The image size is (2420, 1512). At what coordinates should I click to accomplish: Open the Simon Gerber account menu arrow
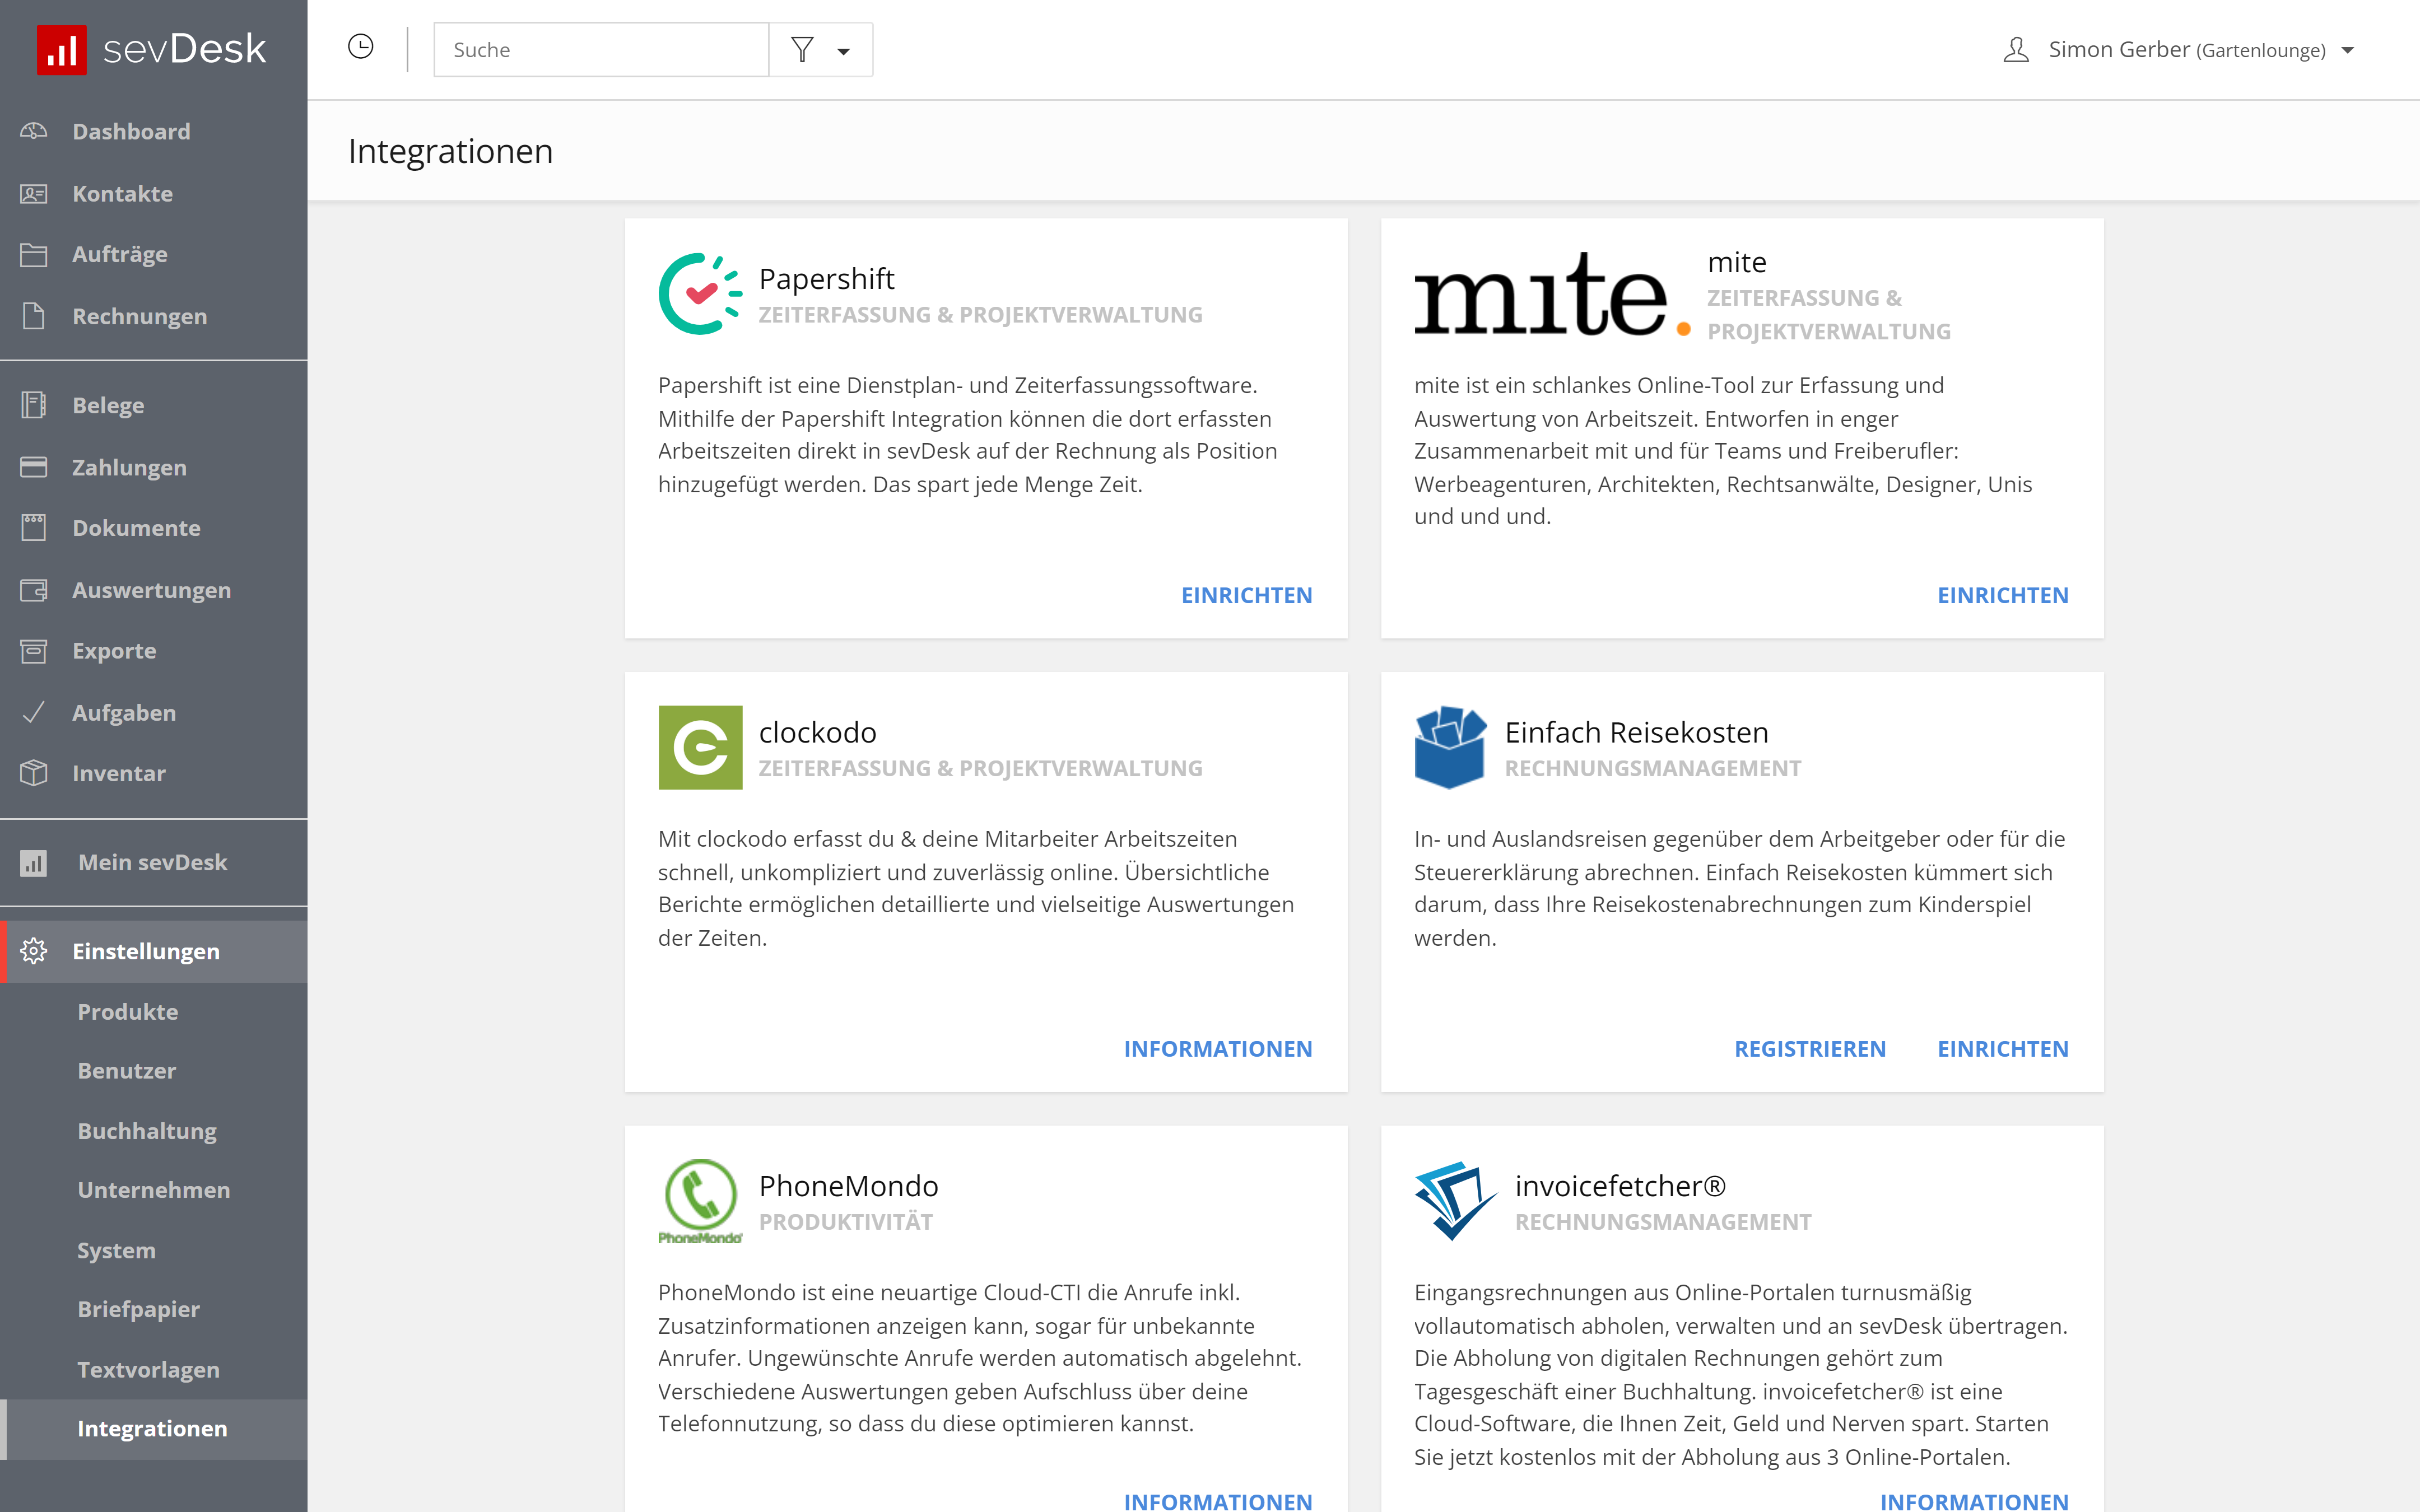coord(2348,50)
